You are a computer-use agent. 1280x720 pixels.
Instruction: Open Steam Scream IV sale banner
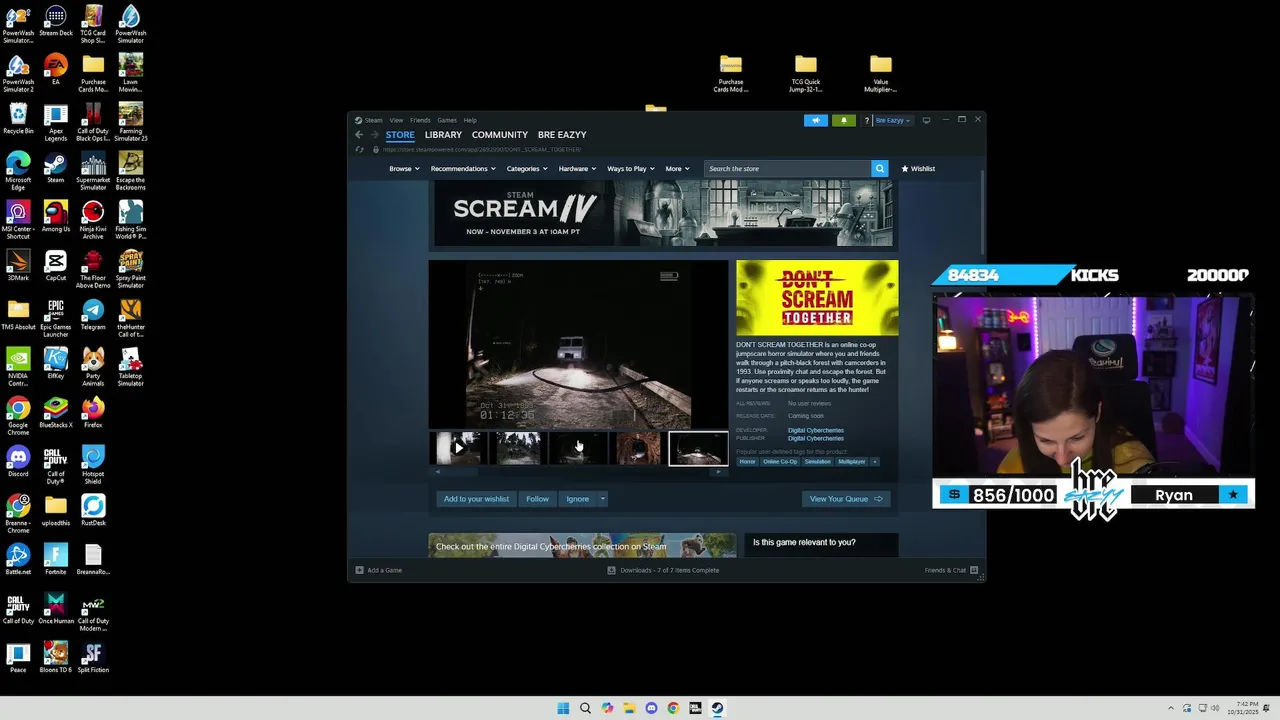click(x=663, y=214)
